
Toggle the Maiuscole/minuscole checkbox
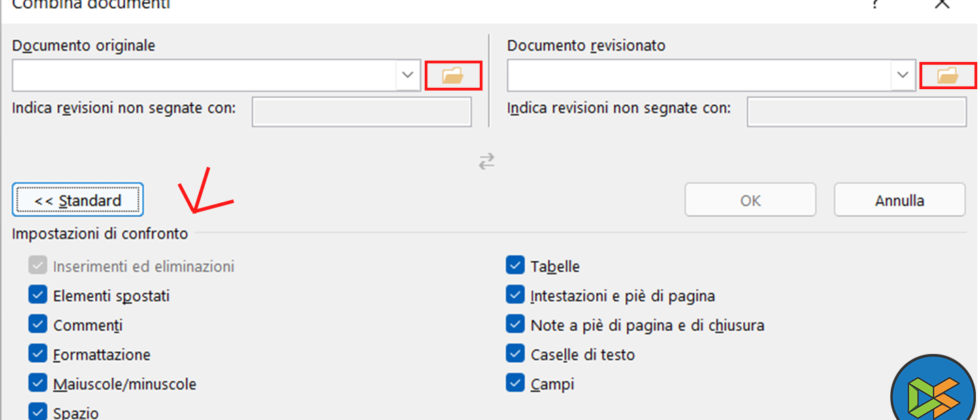pos(38,383)
